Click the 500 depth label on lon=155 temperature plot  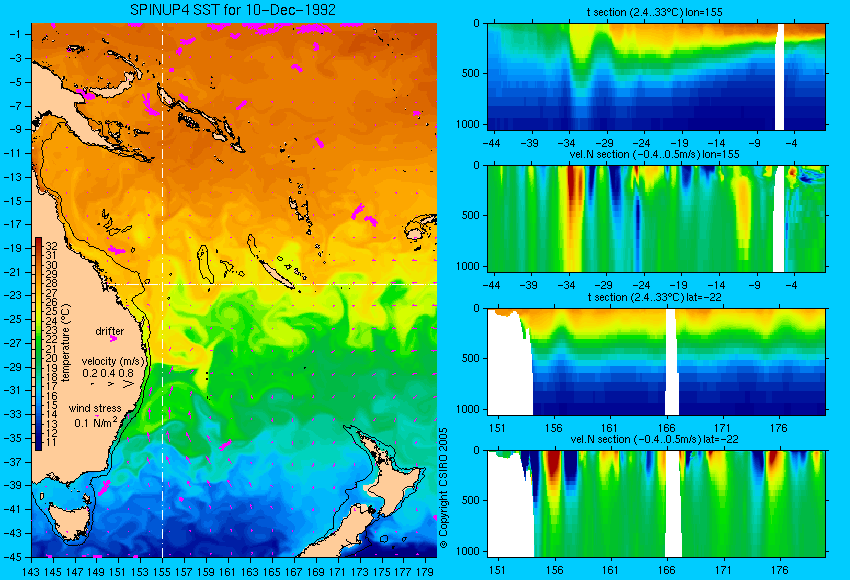471,74
